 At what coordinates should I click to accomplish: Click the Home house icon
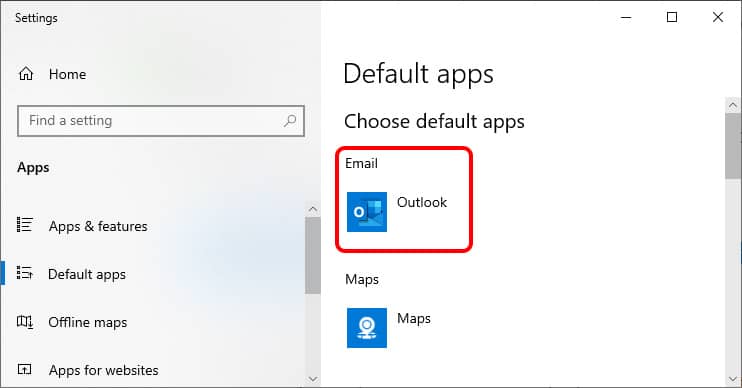point(26,74)
